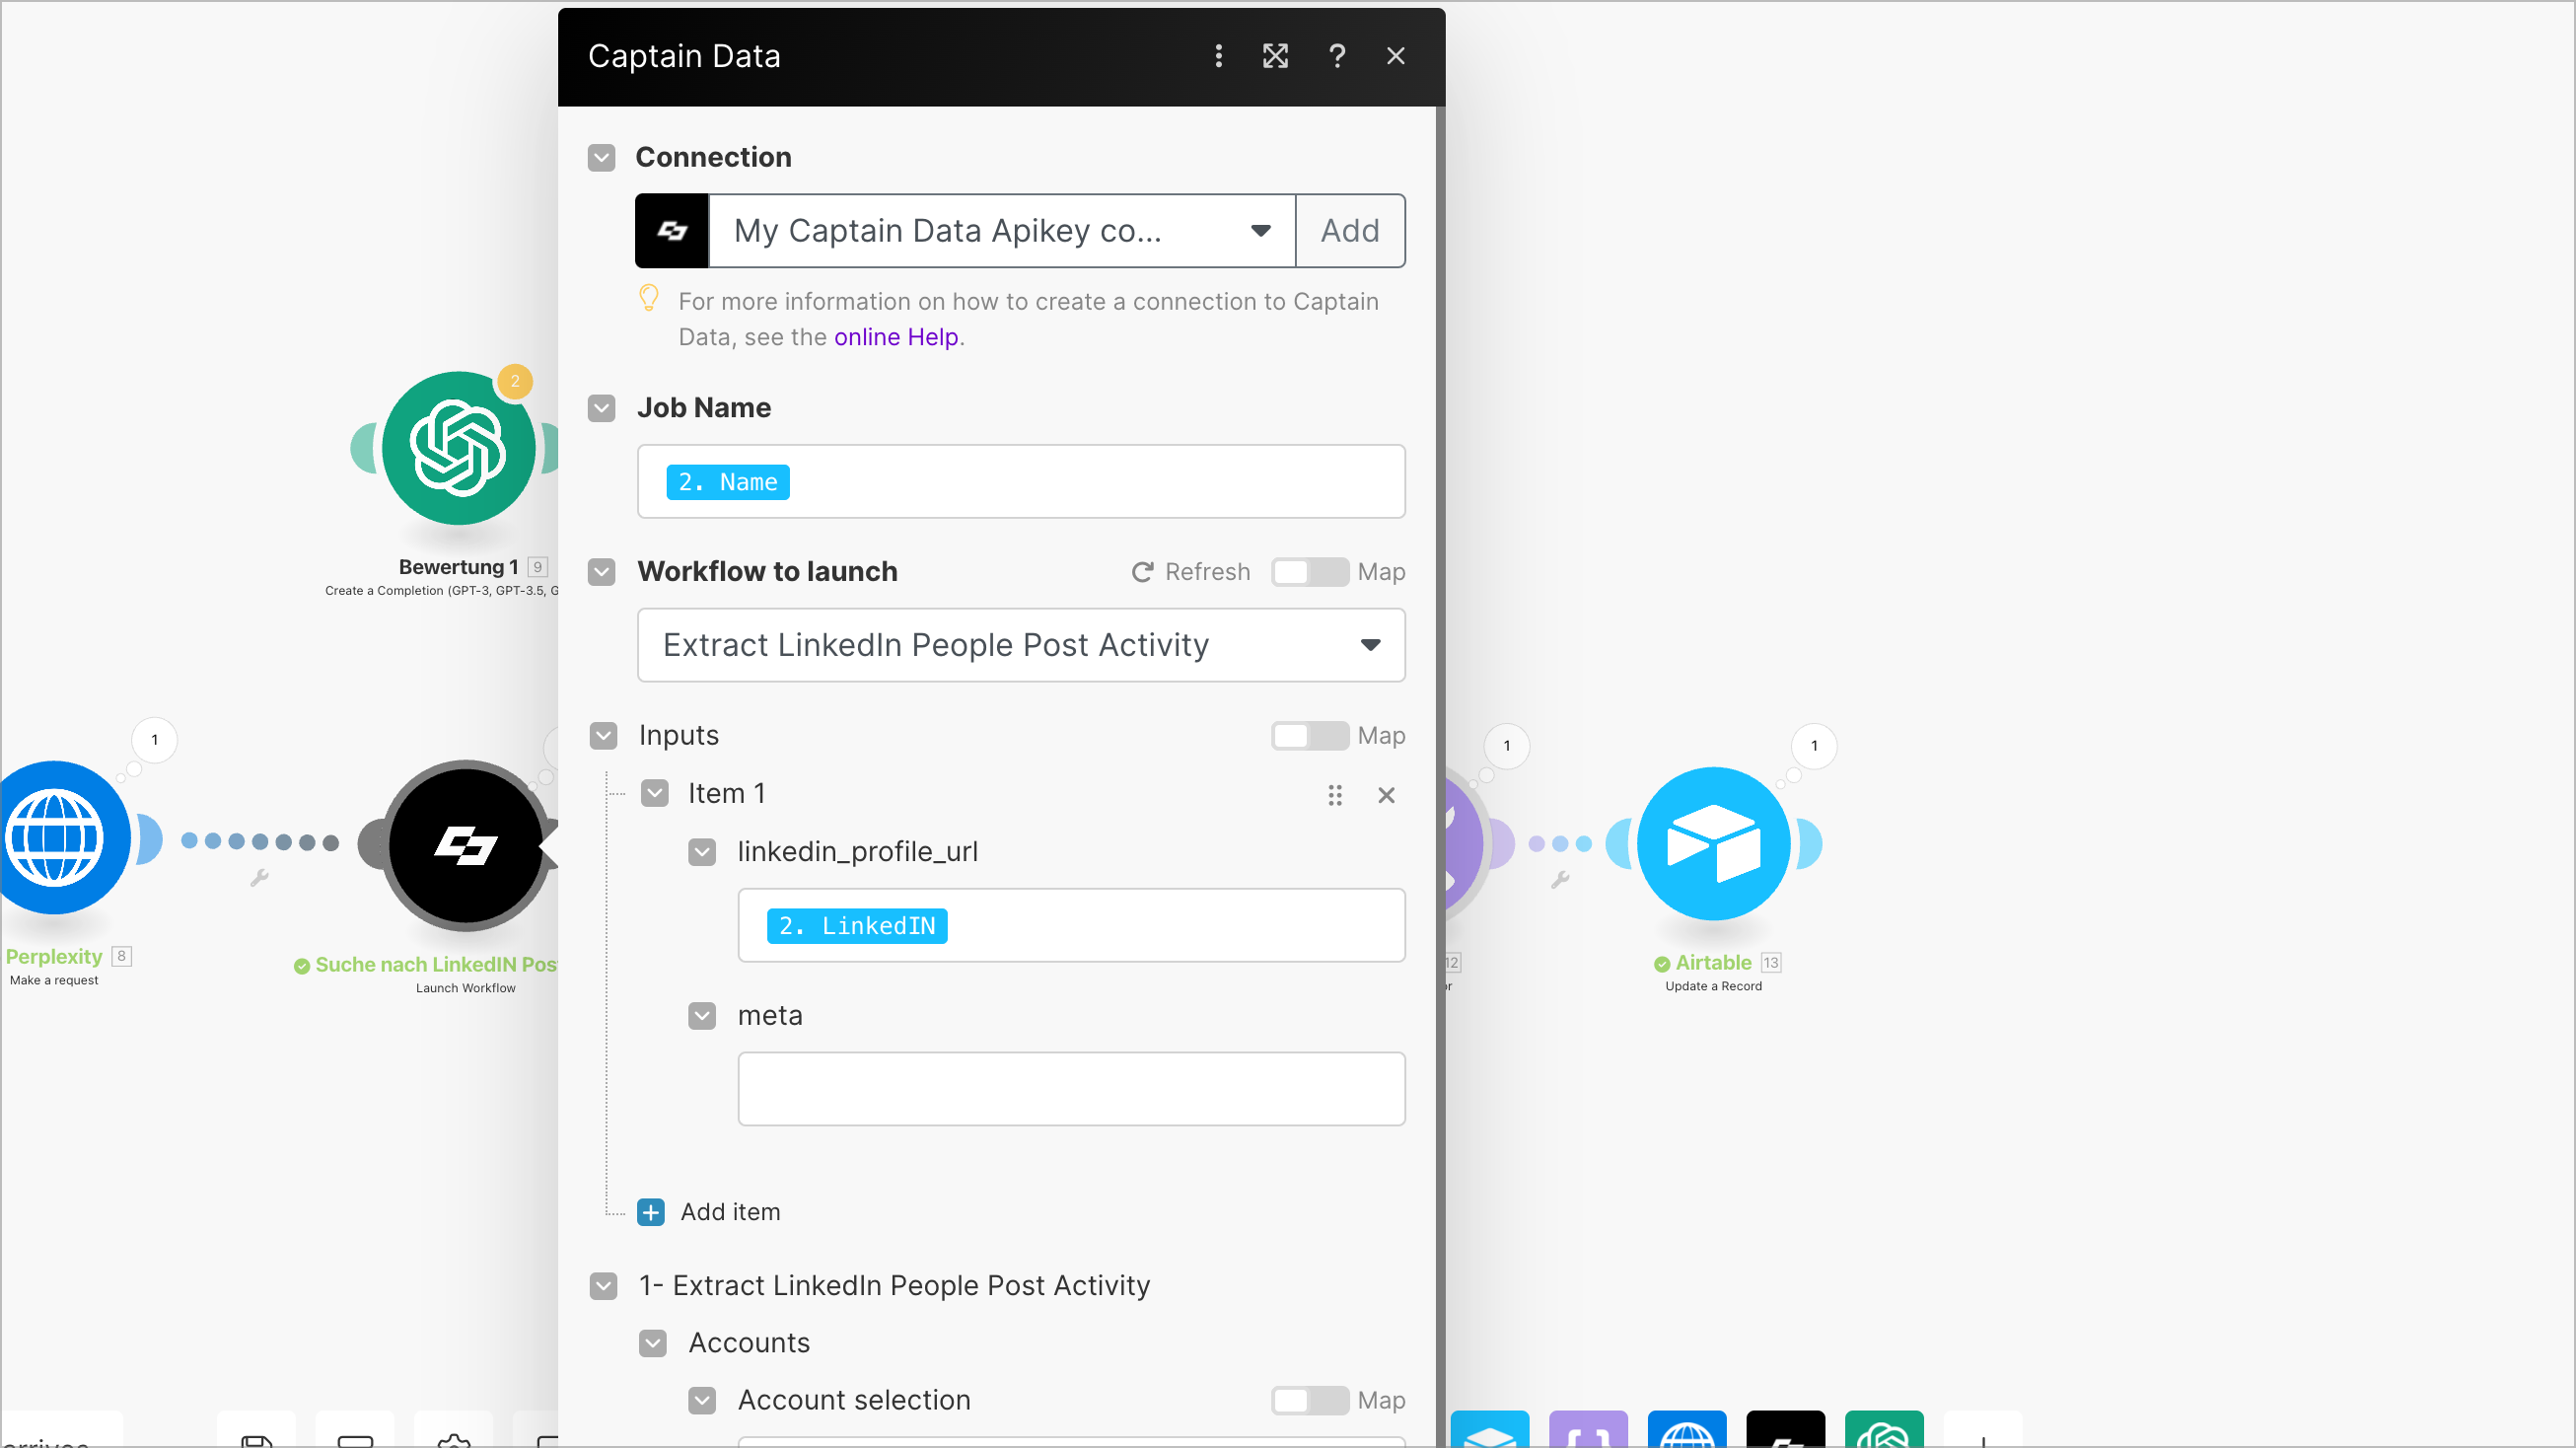Click the orange badge 2 on Bewertung 1
This screenshot has width=2576, height=1448.
515,381
